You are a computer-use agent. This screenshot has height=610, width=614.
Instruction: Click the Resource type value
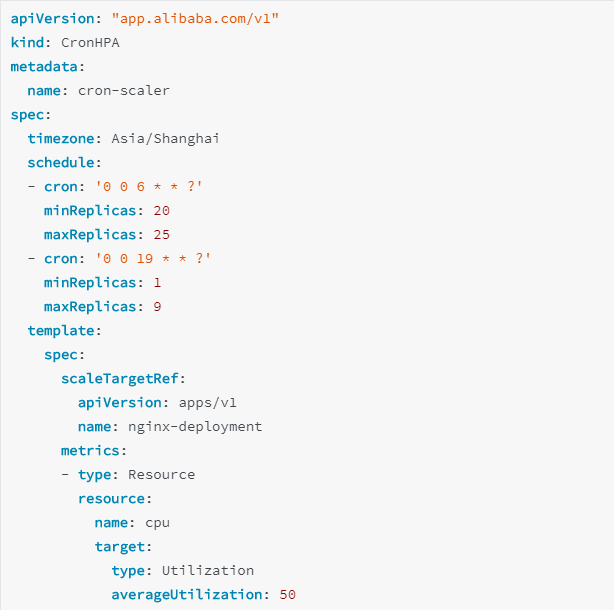click(161, 474)
